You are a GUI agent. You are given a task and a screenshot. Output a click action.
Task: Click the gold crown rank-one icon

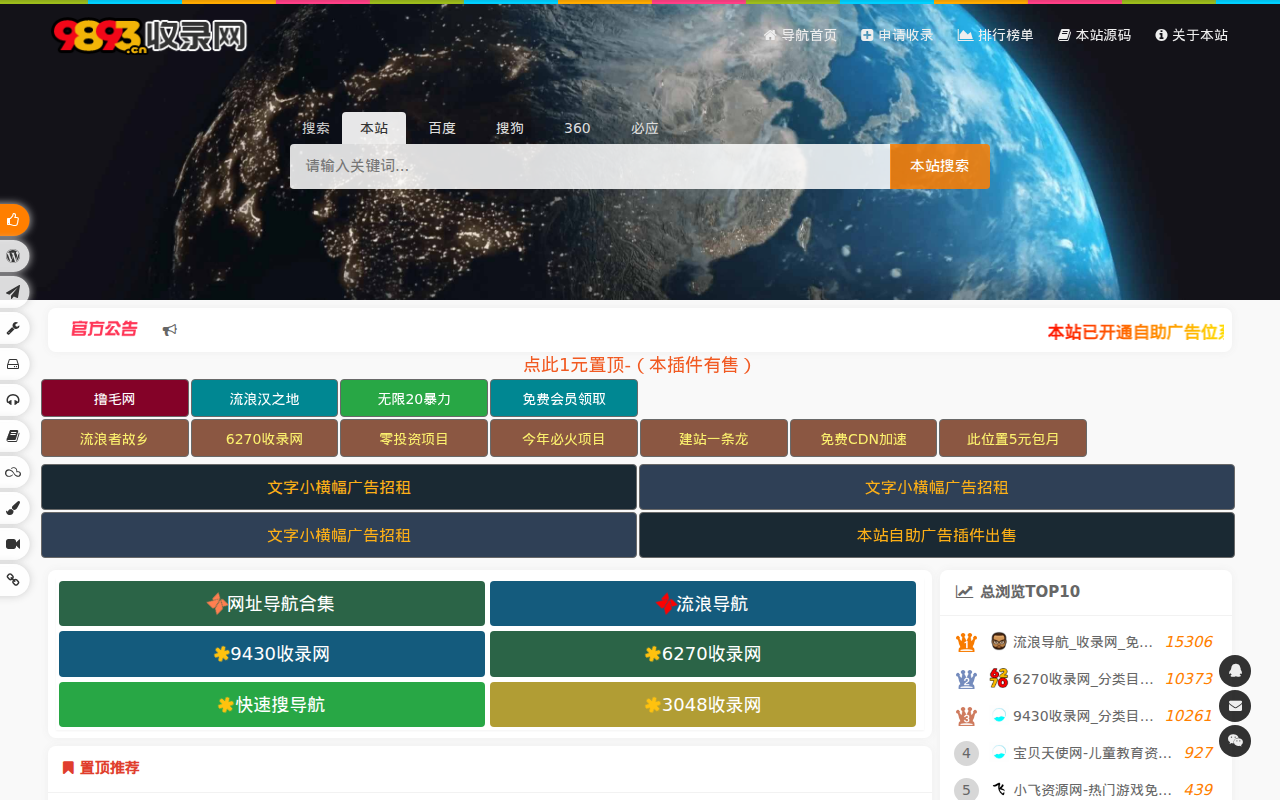tap(966, 642)
